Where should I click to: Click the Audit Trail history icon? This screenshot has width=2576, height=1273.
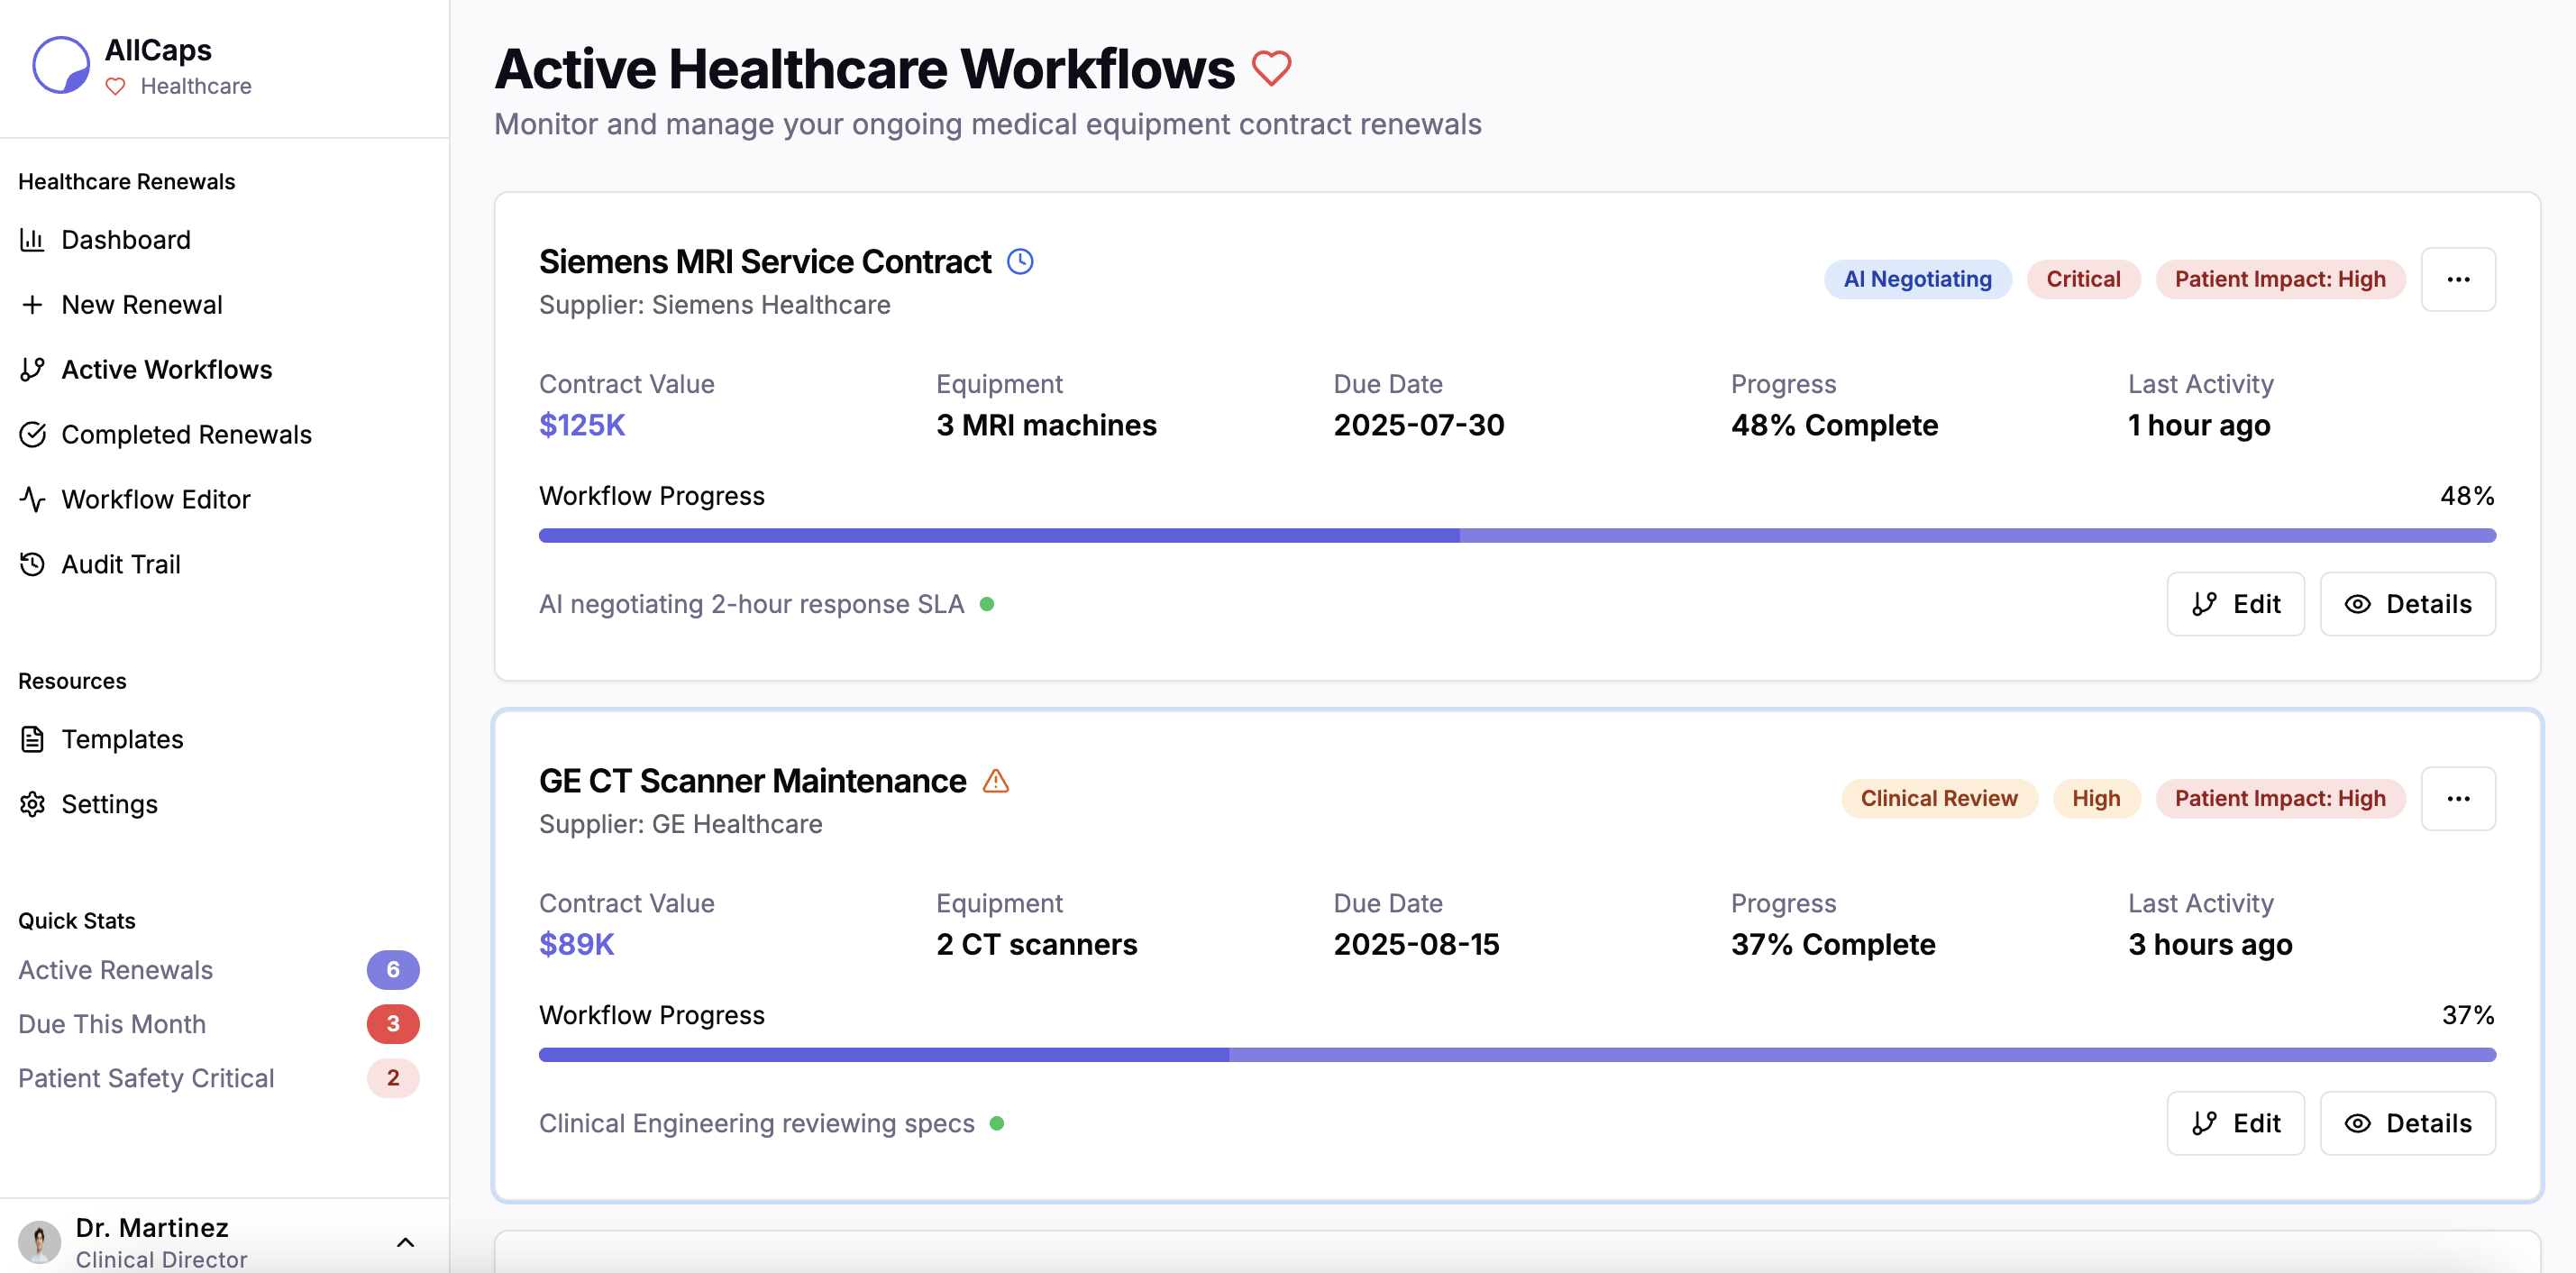pyautogui.click(x=32, y=564)
